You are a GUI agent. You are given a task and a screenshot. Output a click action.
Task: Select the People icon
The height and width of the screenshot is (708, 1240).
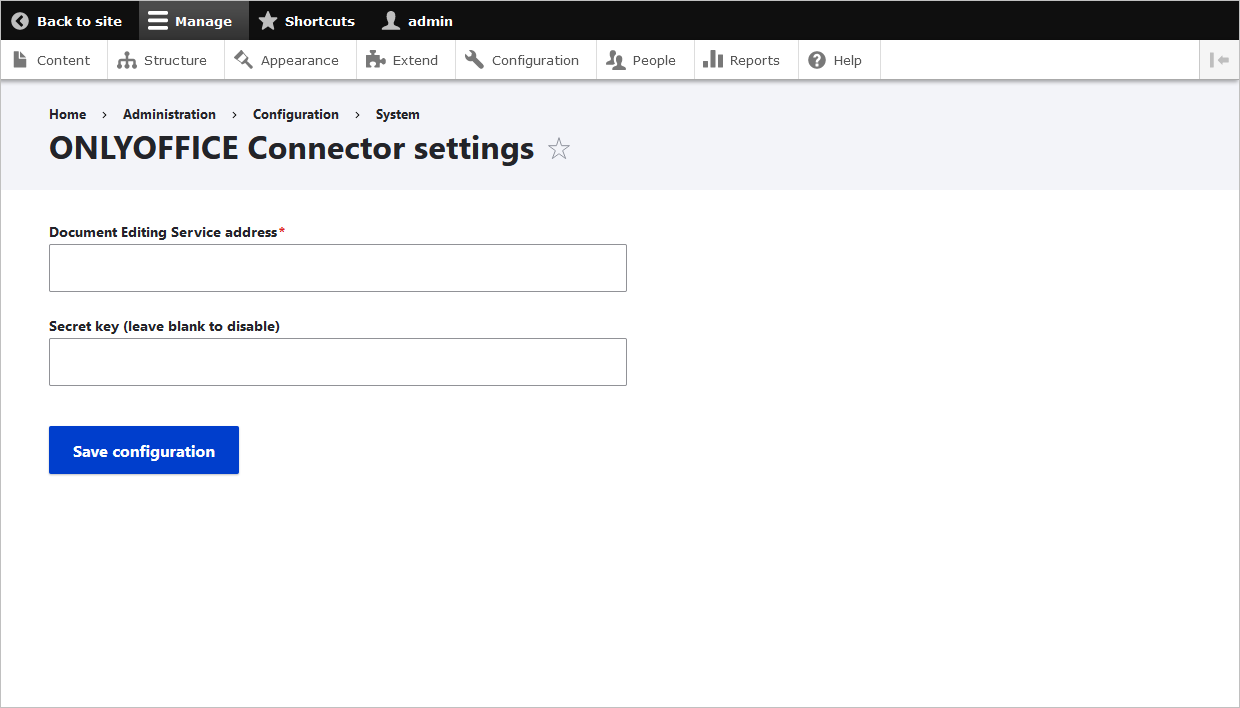coord(617,59)
